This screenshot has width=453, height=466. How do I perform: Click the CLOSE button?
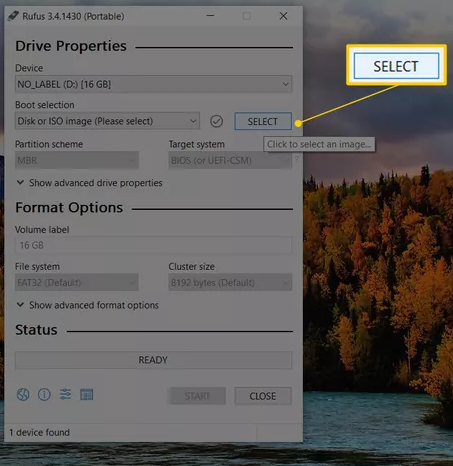(263, 396)
